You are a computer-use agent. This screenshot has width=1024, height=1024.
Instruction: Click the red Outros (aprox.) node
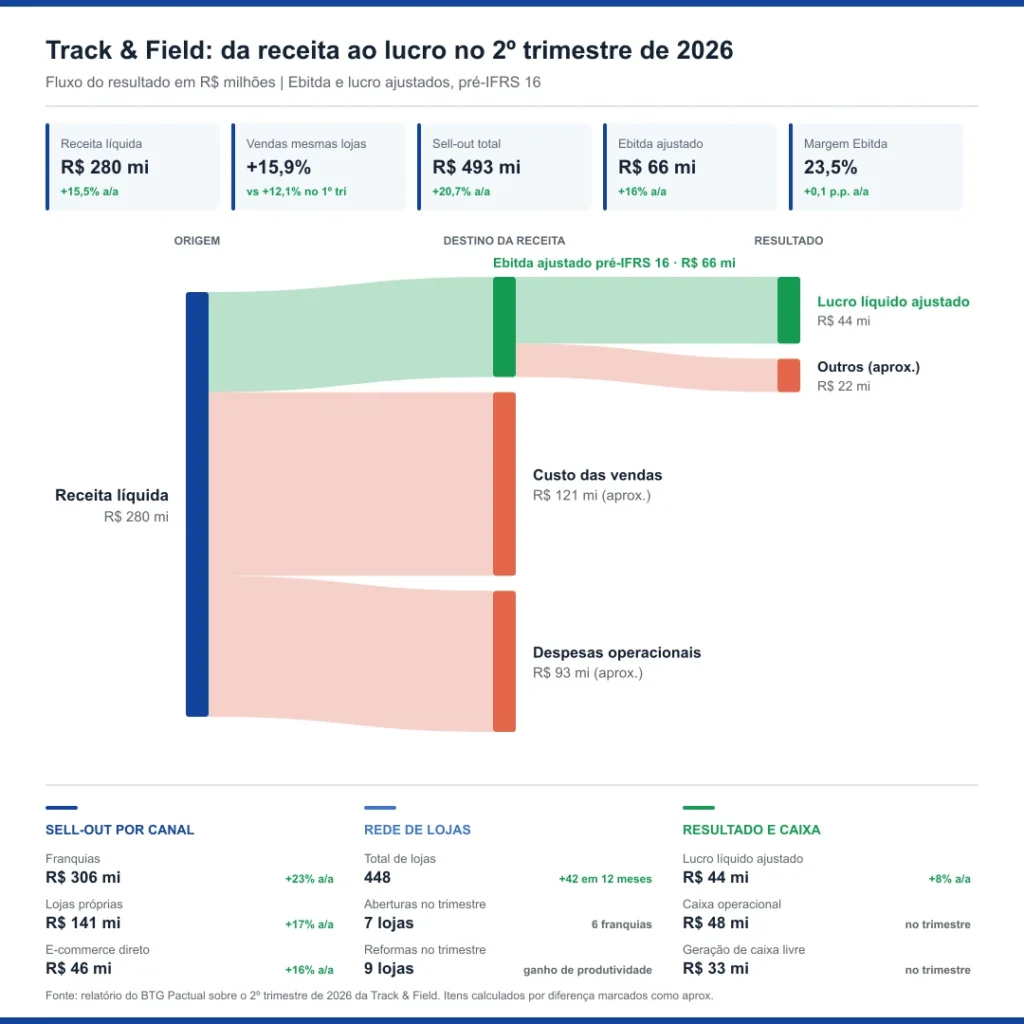[788, 376]
